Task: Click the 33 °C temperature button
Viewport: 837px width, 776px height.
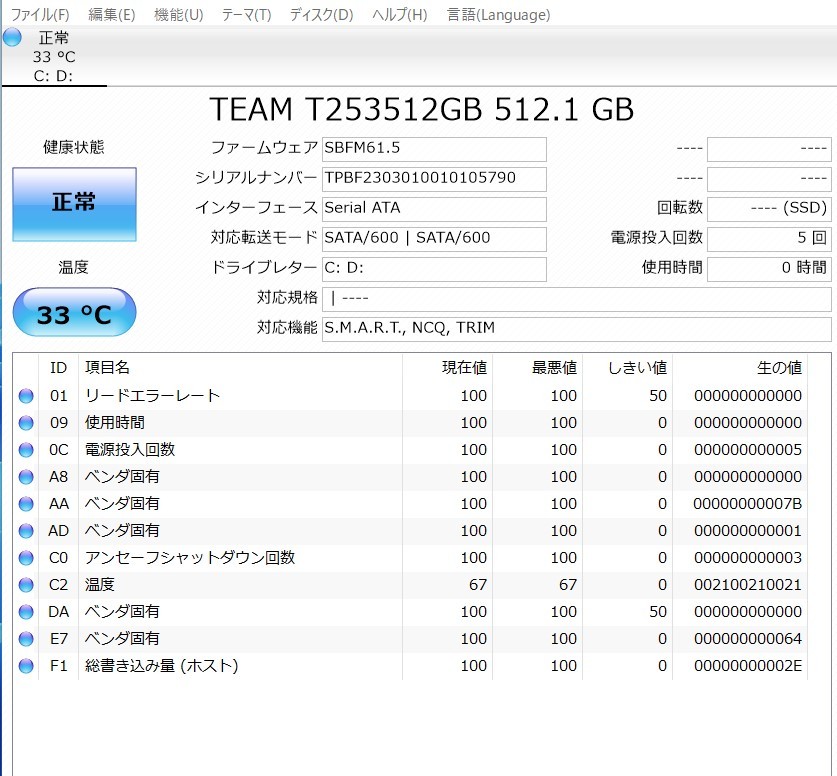Action: pyautogui.click(x=74, y=312)
